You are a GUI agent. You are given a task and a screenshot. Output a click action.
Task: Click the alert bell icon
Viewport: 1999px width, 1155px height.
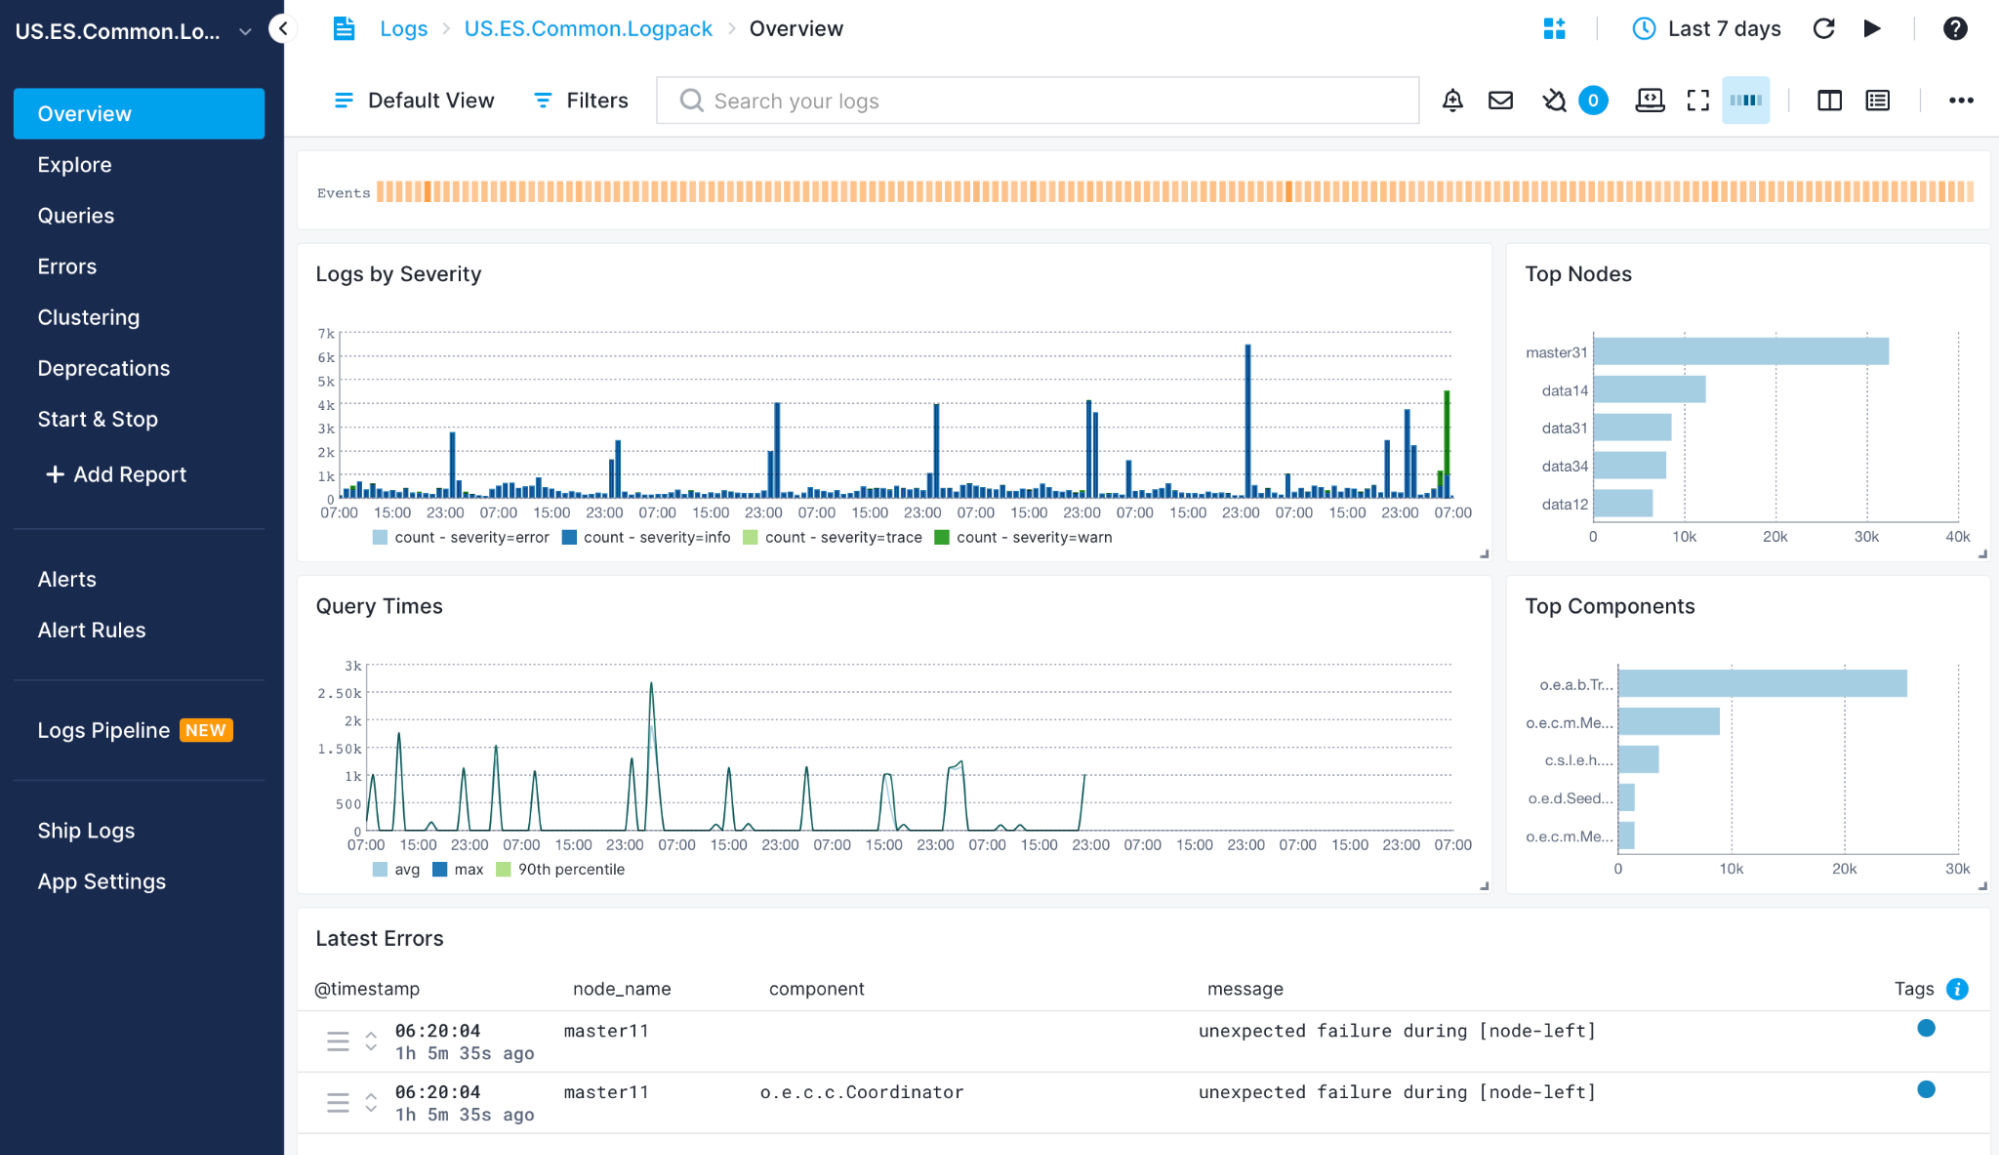point(1453,99)
